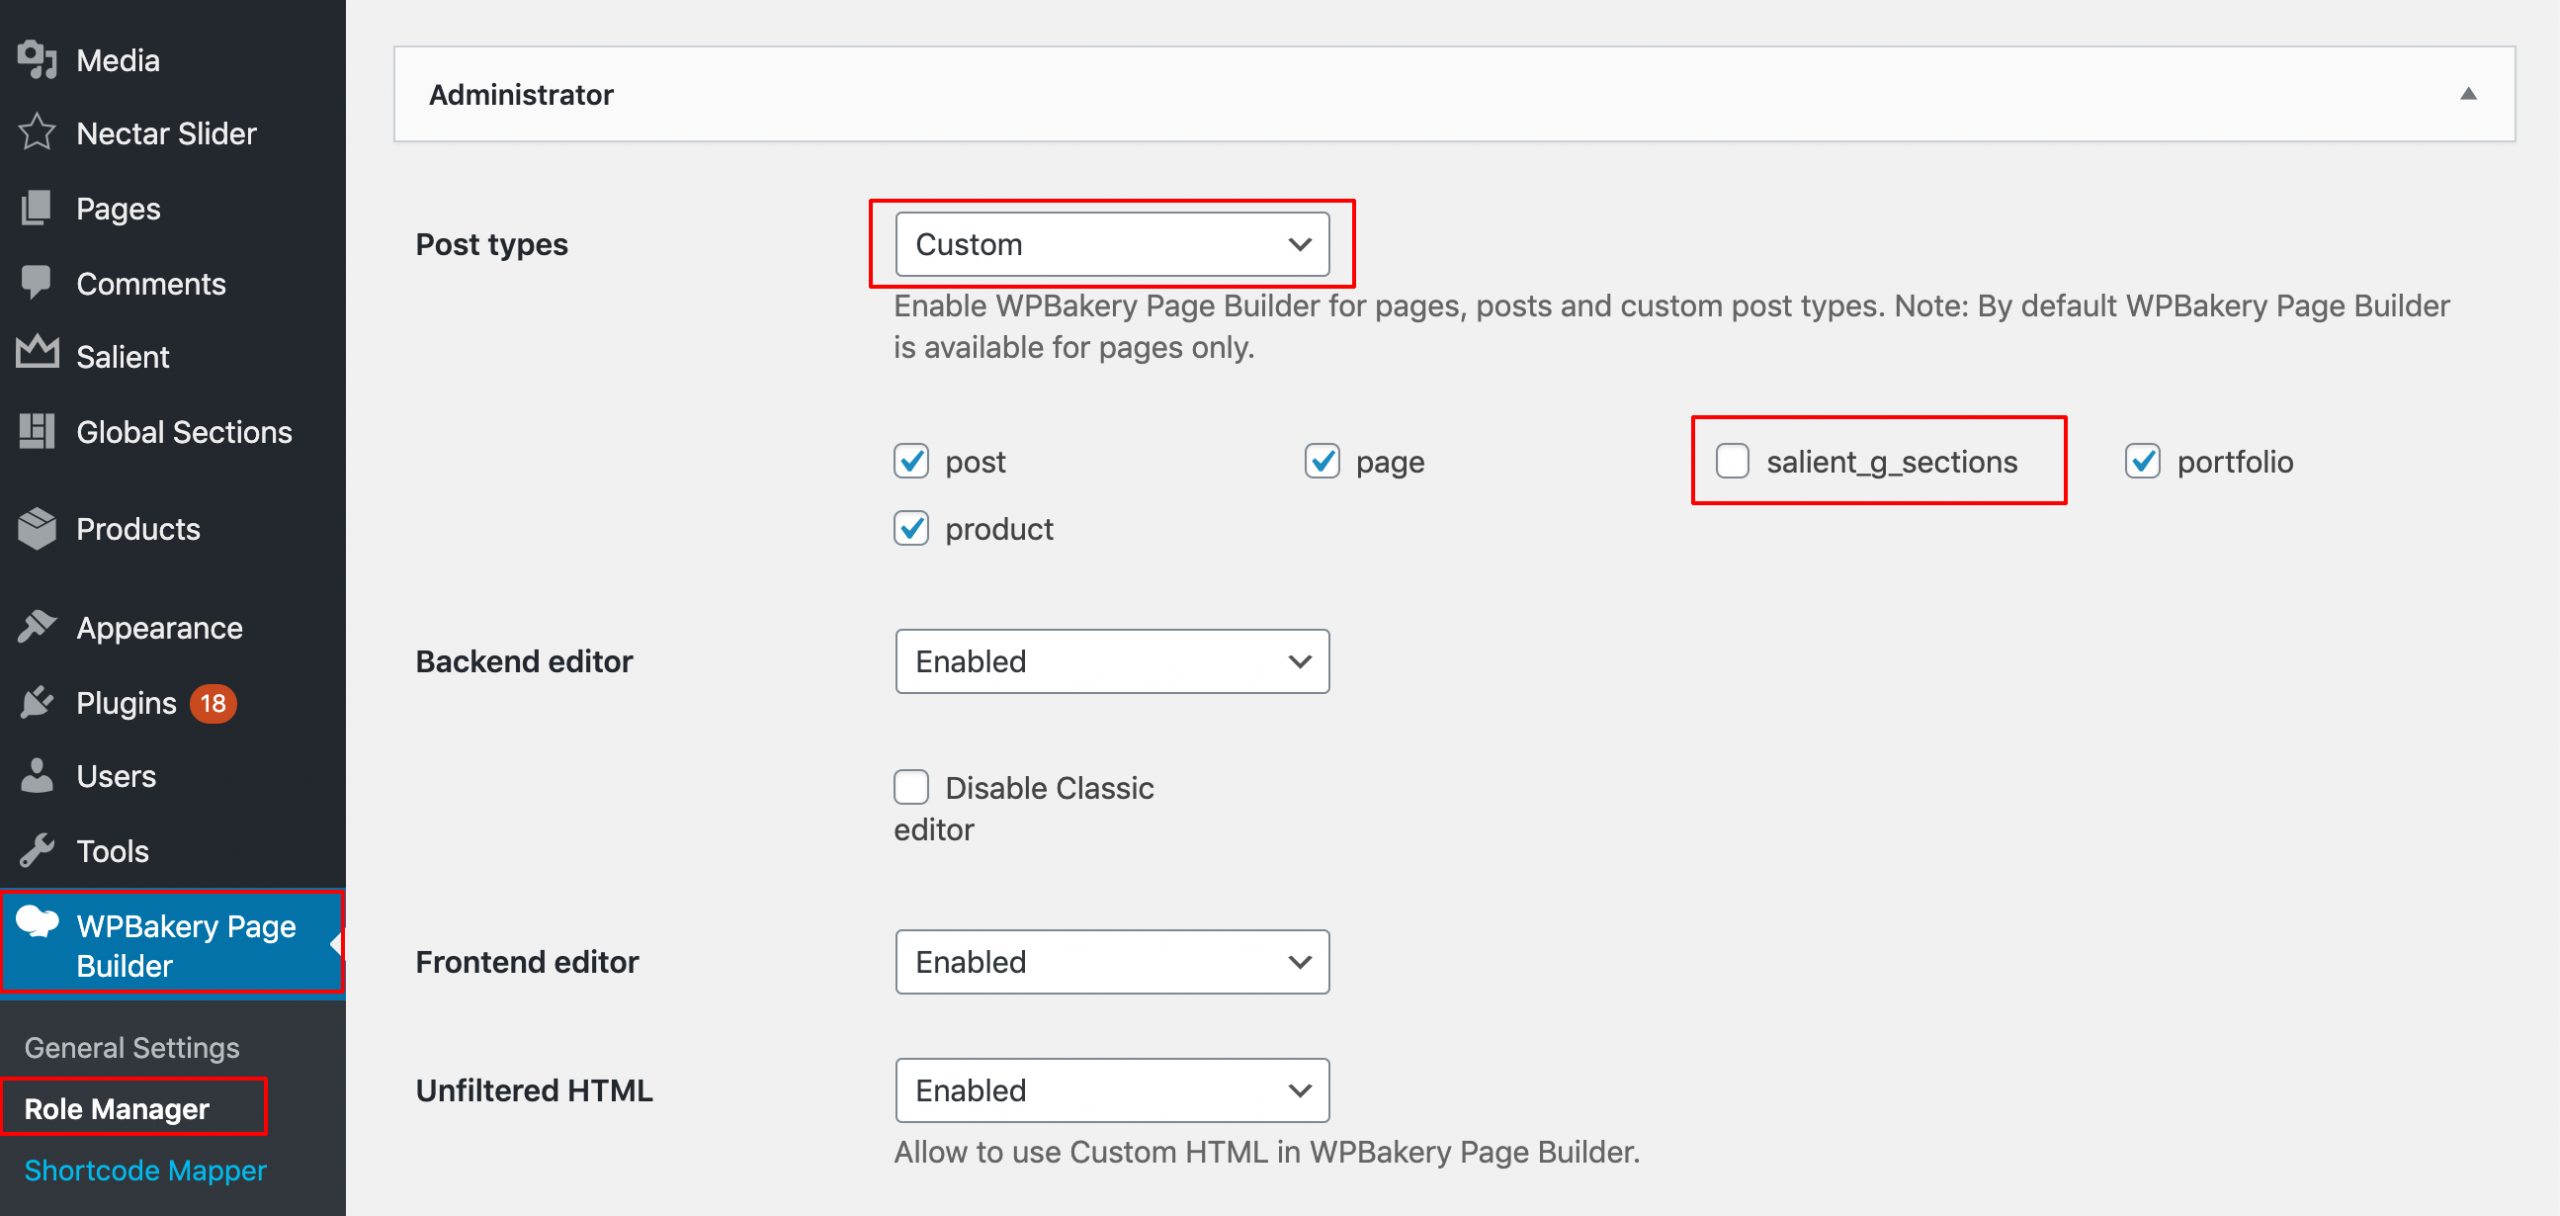Image resolution: width=2560 pixels, height=1216 pixels.
Task: Click the Salient crown icon
Action: click(x=37, y=352)
